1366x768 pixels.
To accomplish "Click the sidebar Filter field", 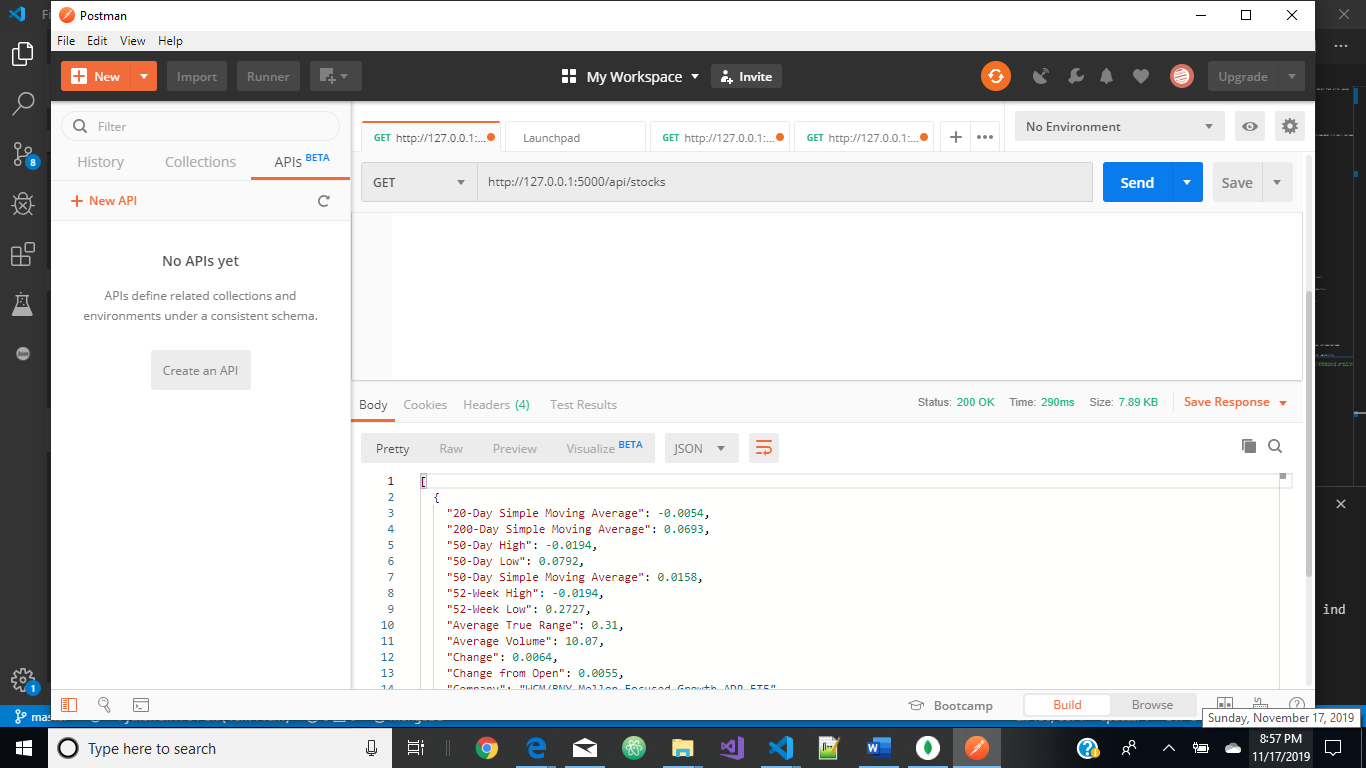I will [200, 126].
